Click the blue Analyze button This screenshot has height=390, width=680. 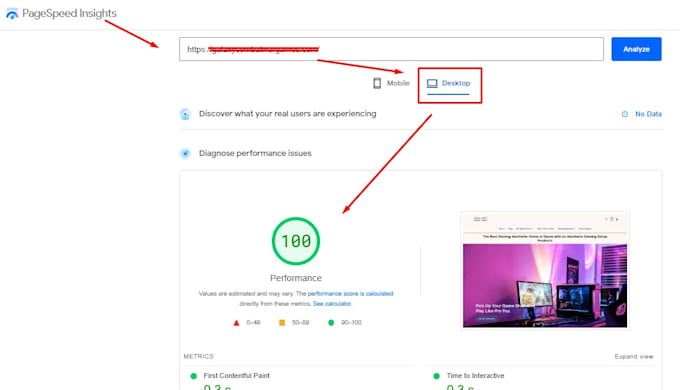pos(636,49)
